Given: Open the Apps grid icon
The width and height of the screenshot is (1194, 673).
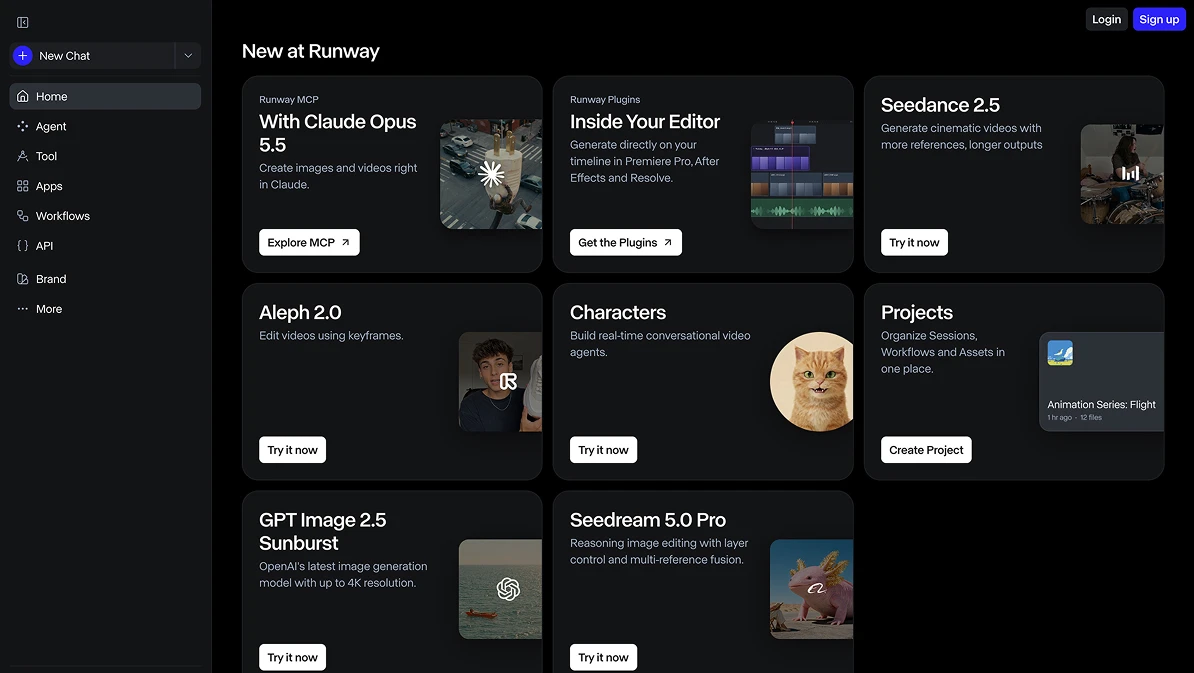Looking at the screenshot, I should (23, 186).
